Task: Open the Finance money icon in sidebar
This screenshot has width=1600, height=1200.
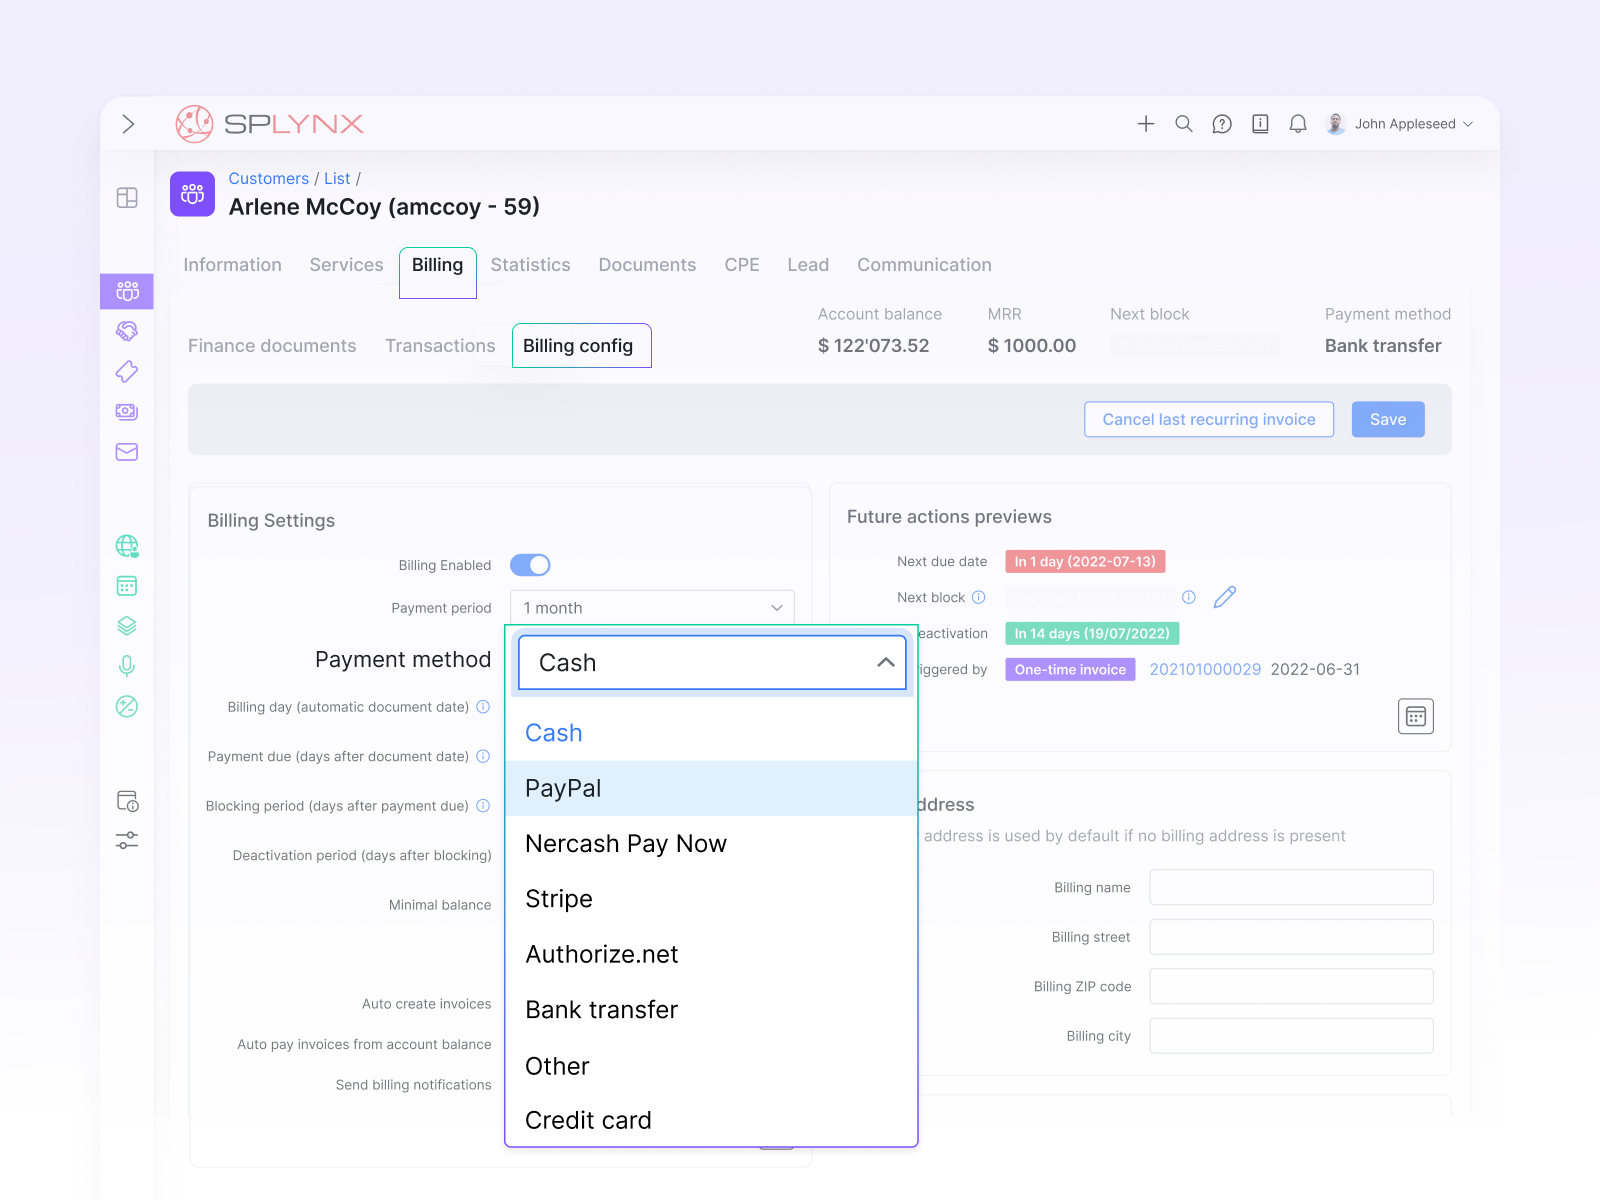Action: point(127,411)
